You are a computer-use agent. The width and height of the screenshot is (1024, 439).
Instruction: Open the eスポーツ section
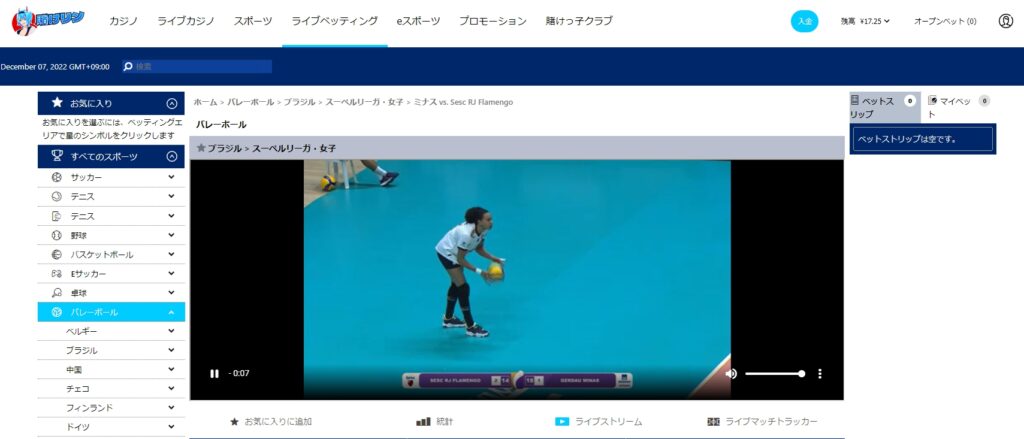pos(418,21)
